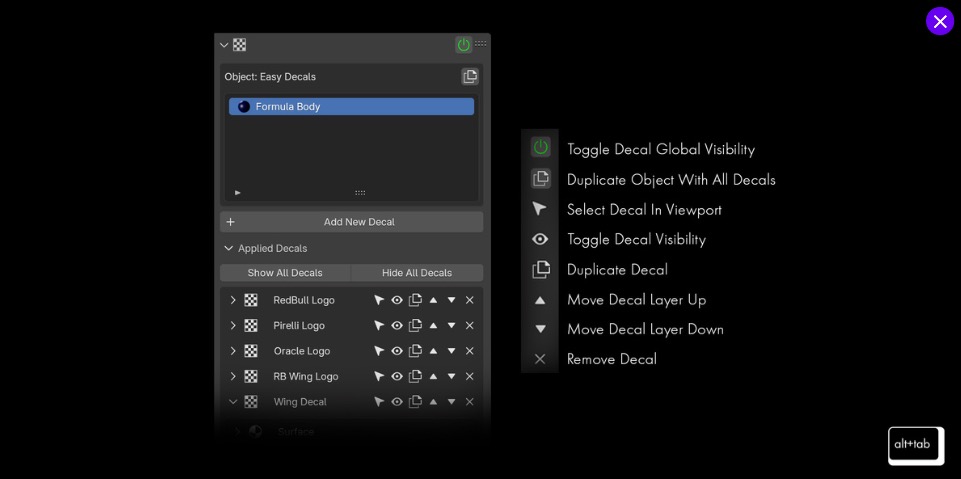The image size is (961, 479).
Task: Move RB Wing Logo layer down
Action: click(x=451, y=376)
